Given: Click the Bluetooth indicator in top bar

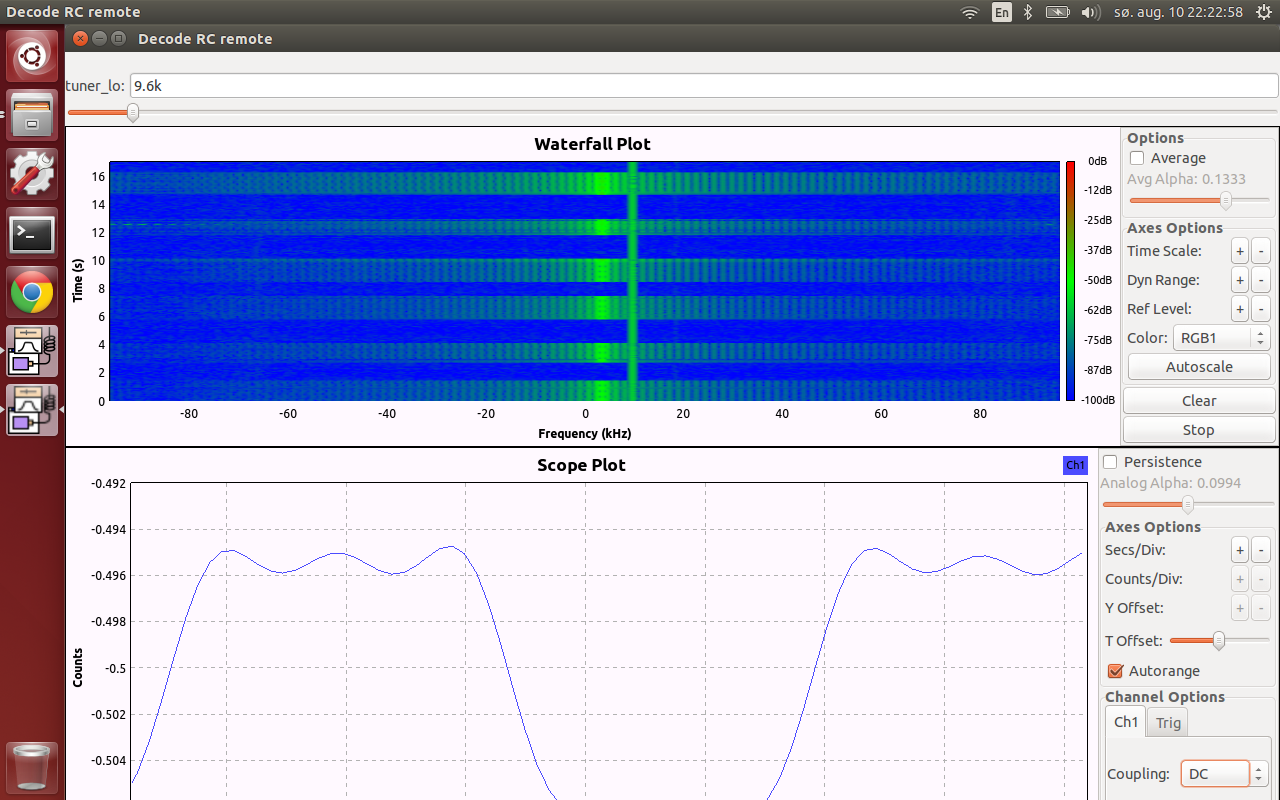Looking at the screenshot, I should pos(1027,12).
